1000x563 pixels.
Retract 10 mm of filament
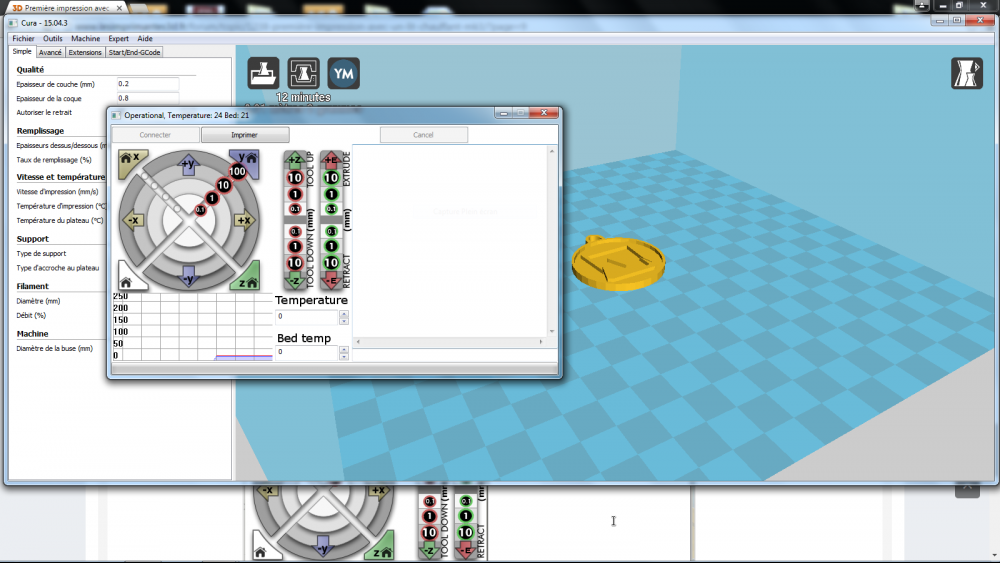tap(331, 263)
